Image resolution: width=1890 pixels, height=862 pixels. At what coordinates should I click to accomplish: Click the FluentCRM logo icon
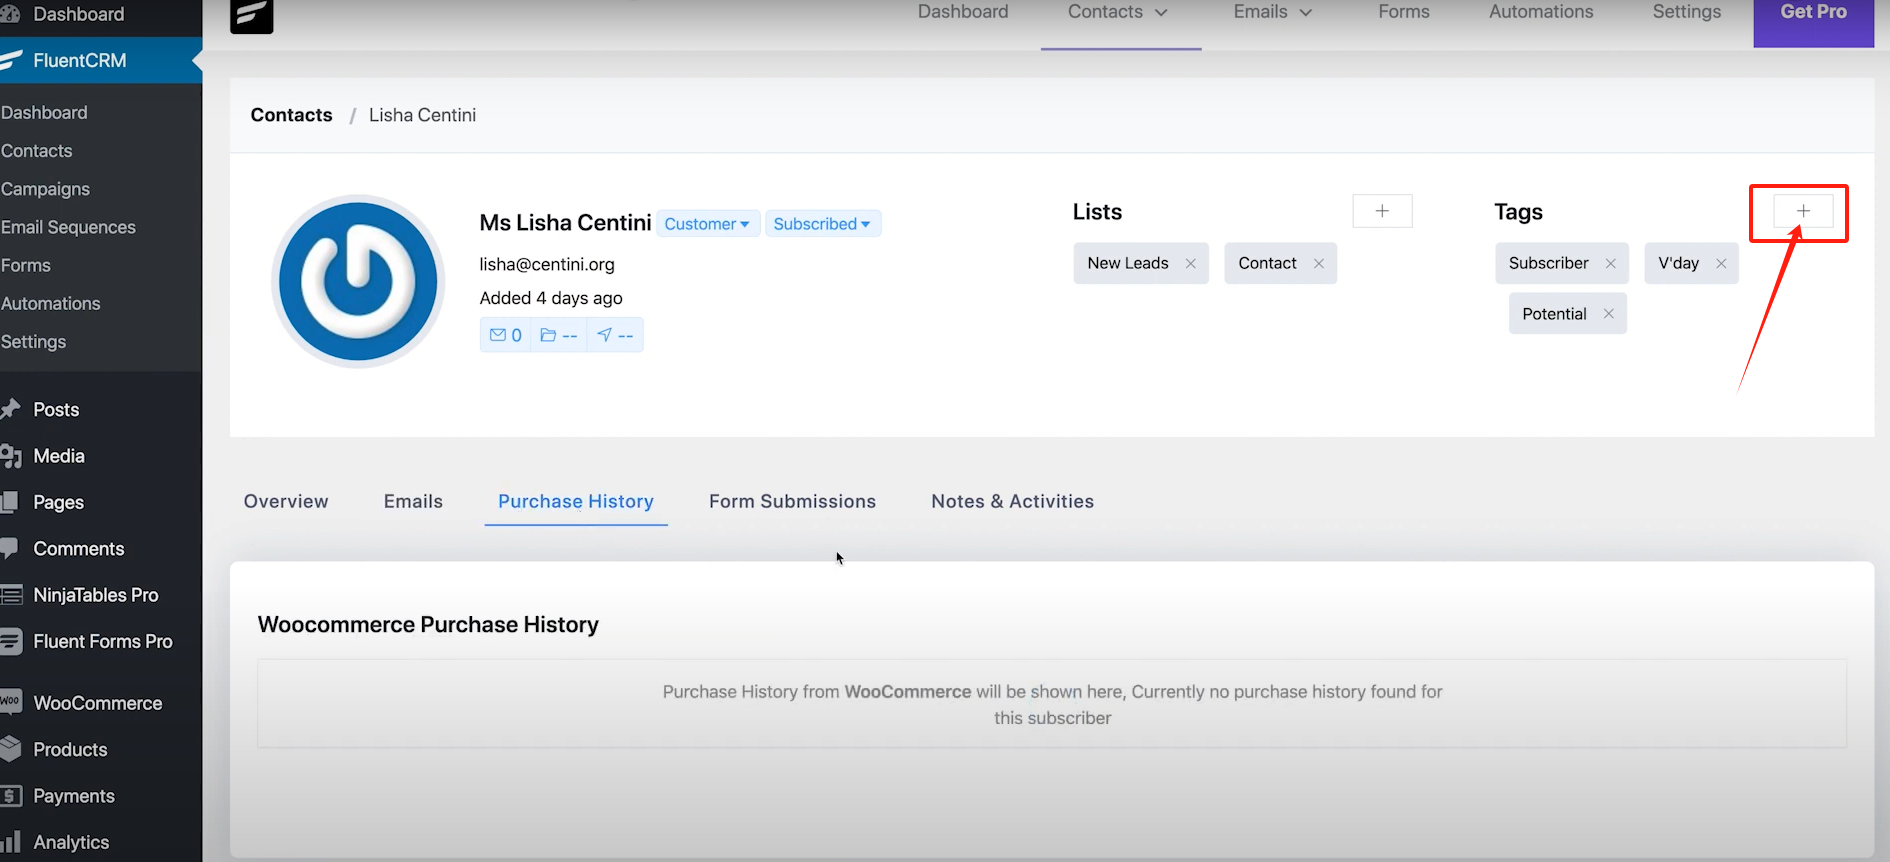(x=252, y=15)
